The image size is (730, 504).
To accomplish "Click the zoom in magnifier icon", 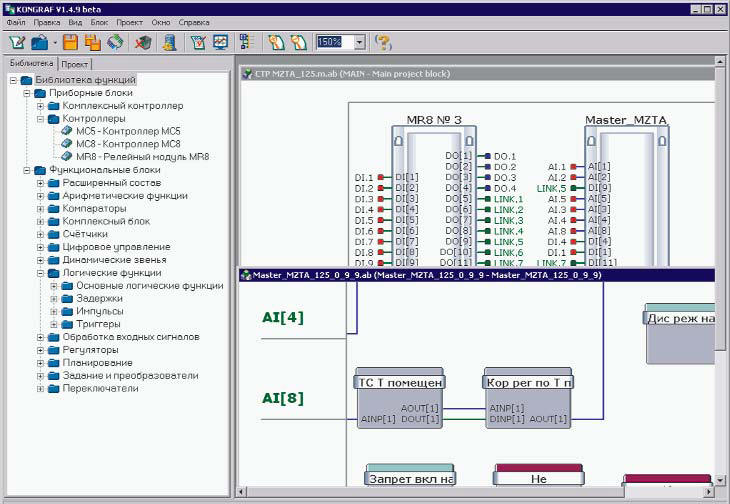I will (276, 42).
